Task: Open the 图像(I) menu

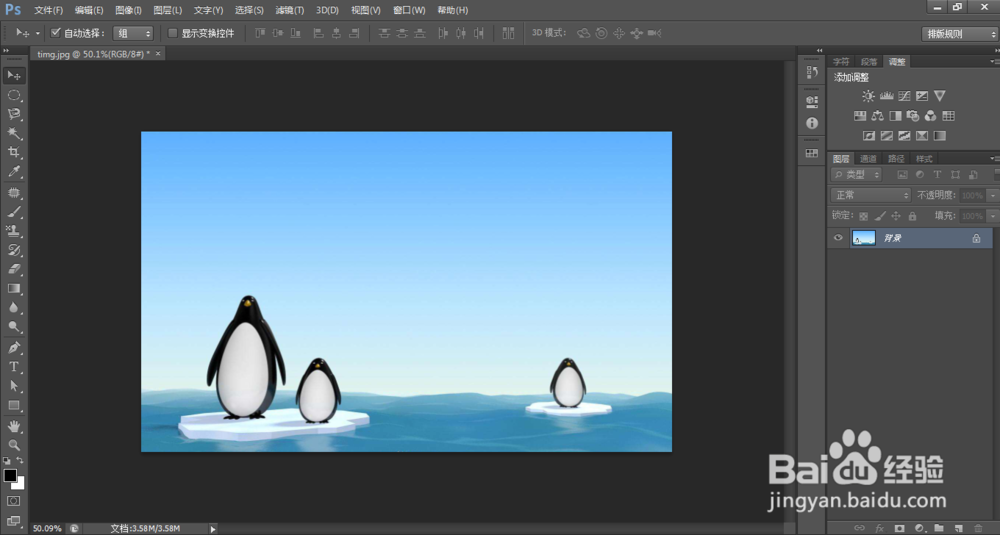Action: pyautogui.click(x=128, y=10)
